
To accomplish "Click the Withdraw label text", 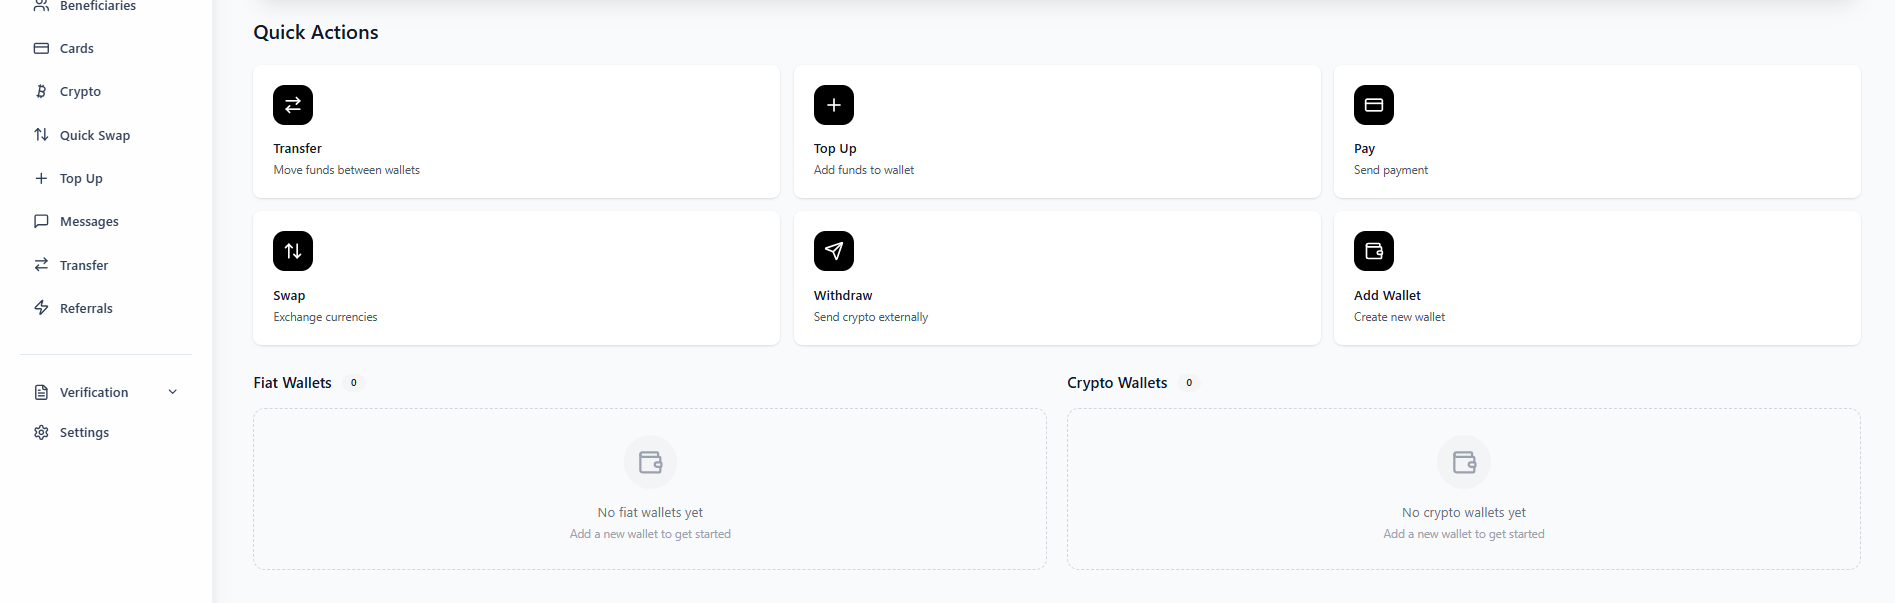I will point(843,295).
